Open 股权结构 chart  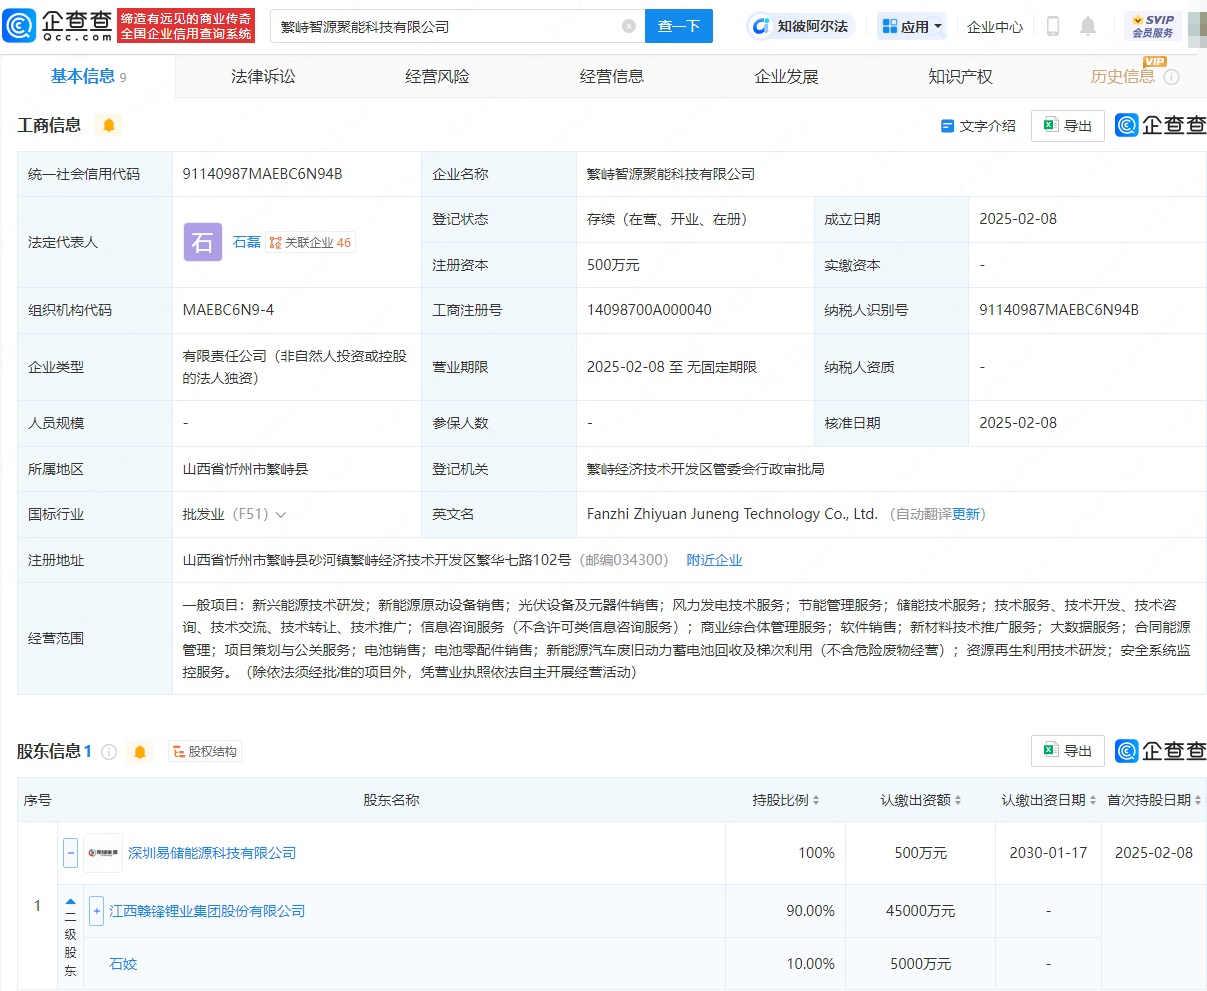204,752
